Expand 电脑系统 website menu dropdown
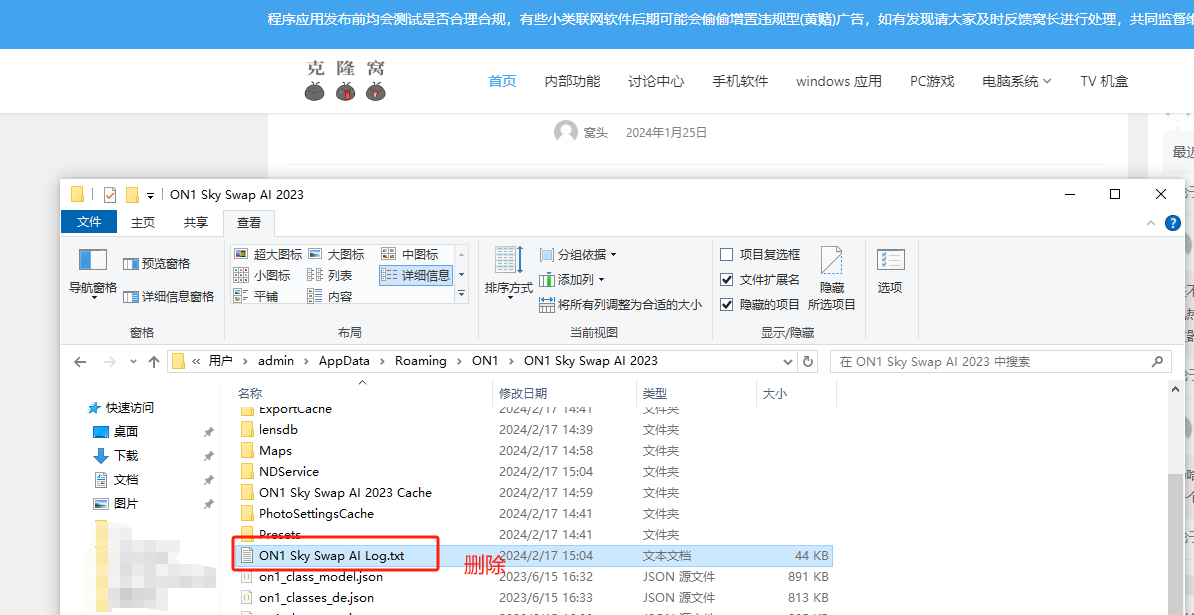The width and height of the screenshot is (1194, 615). click(x=1017, y=81)
